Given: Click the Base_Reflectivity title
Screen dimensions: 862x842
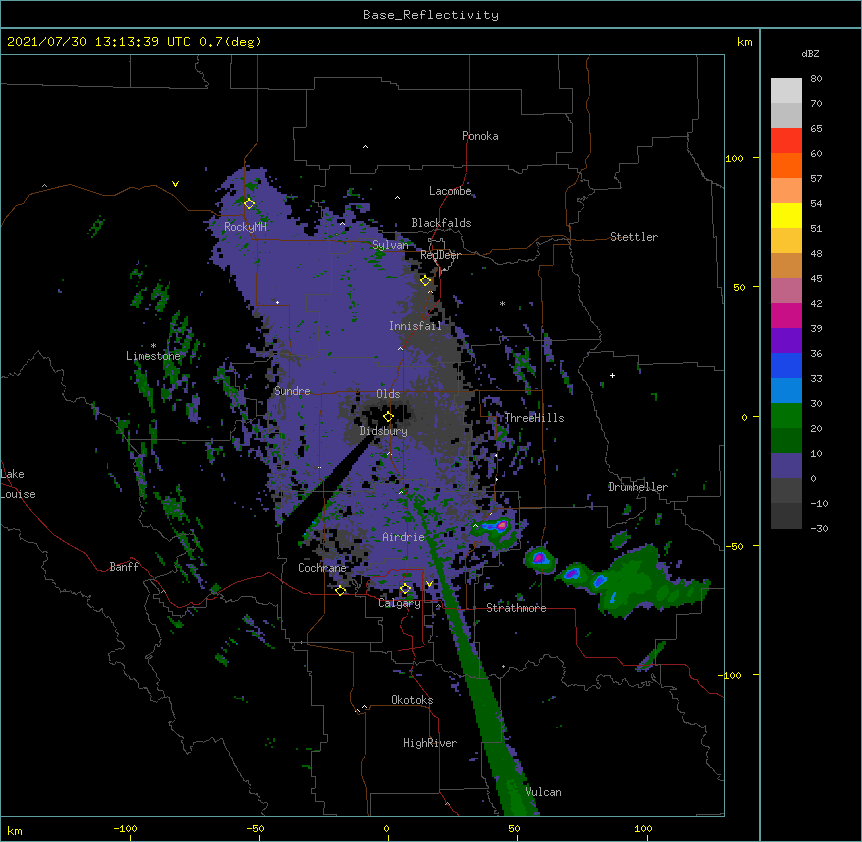Looking at the screenshot, I should click(x=431, y=15).
